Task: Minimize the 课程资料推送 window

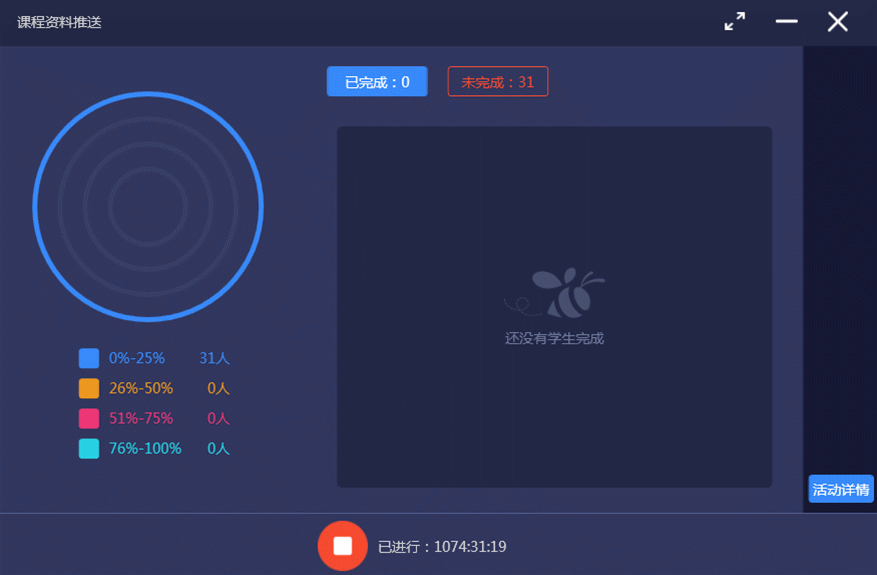Action: (786, 21)
